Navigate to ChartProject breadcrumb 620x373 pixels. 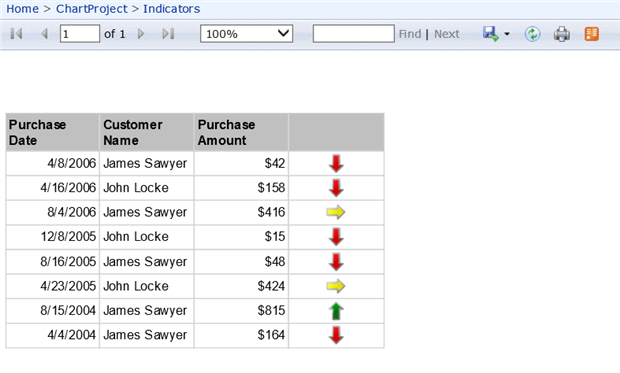click(x=92, y=9)
